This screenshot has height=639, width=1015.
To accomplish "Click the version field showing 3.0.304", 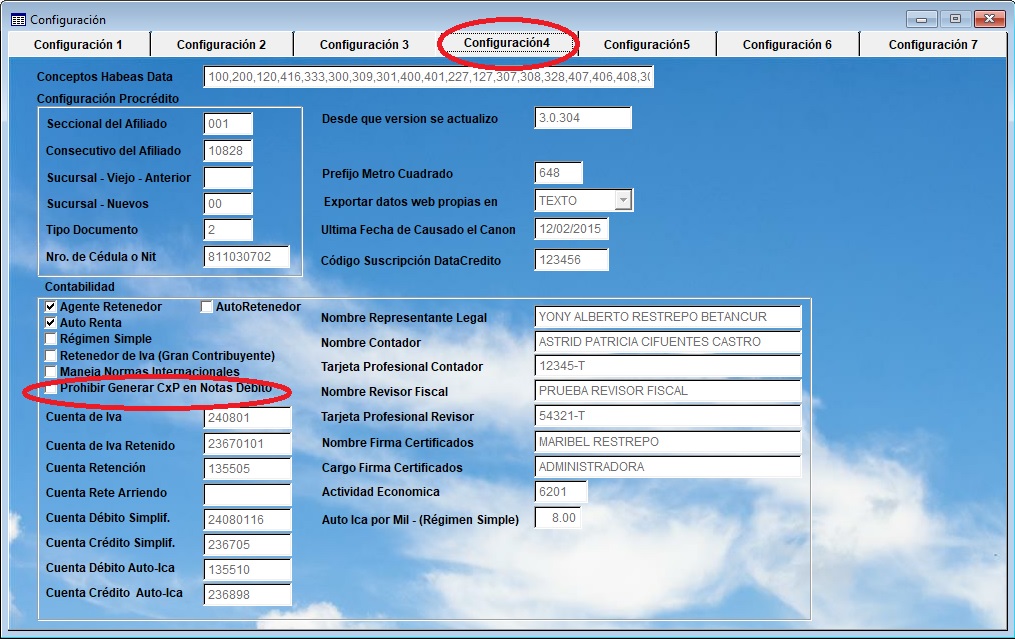I will 583,118.
